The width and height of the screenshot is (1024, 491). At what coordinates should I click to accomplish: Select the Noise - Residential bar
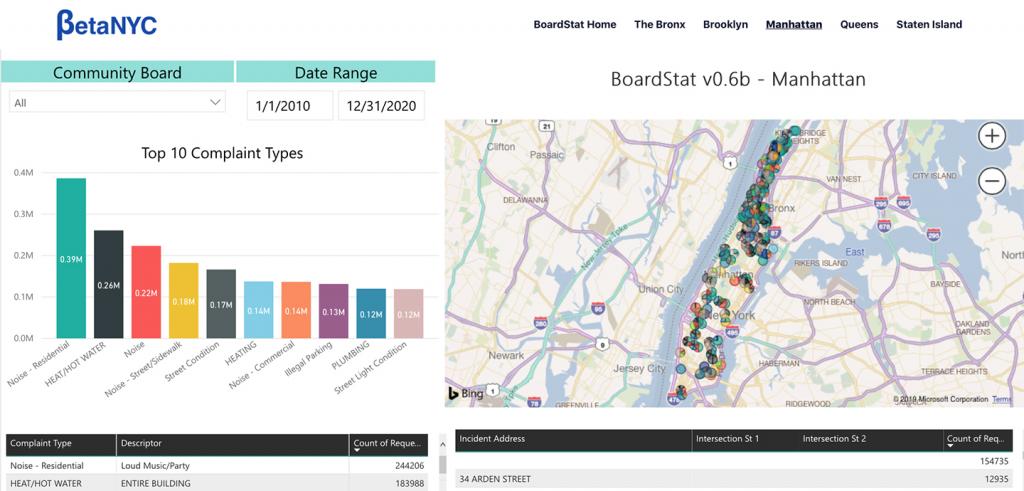(x=71, y=258)
